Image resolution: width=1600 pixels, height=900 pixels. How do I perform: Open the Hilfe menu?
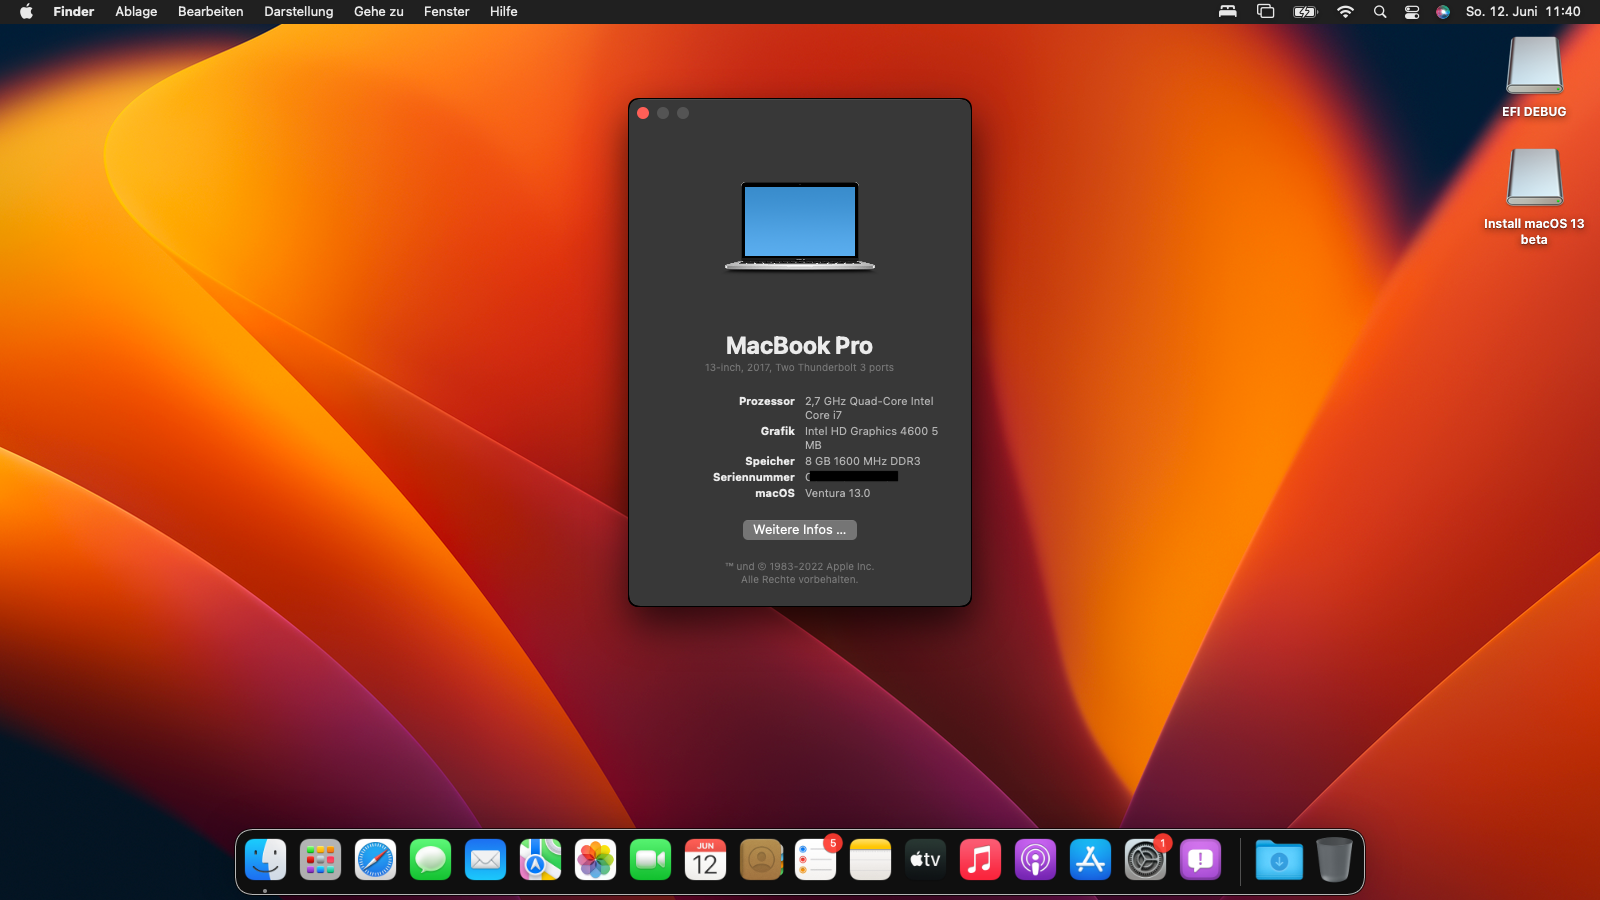pyautogui.click(x=504, y=12)
